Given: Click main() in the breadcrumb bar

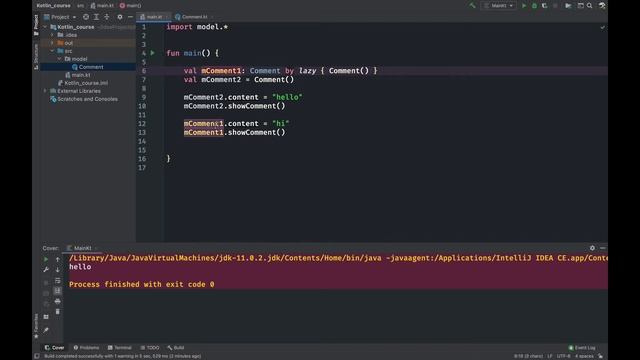Looking at the screenshot, I should coord(131,6).
